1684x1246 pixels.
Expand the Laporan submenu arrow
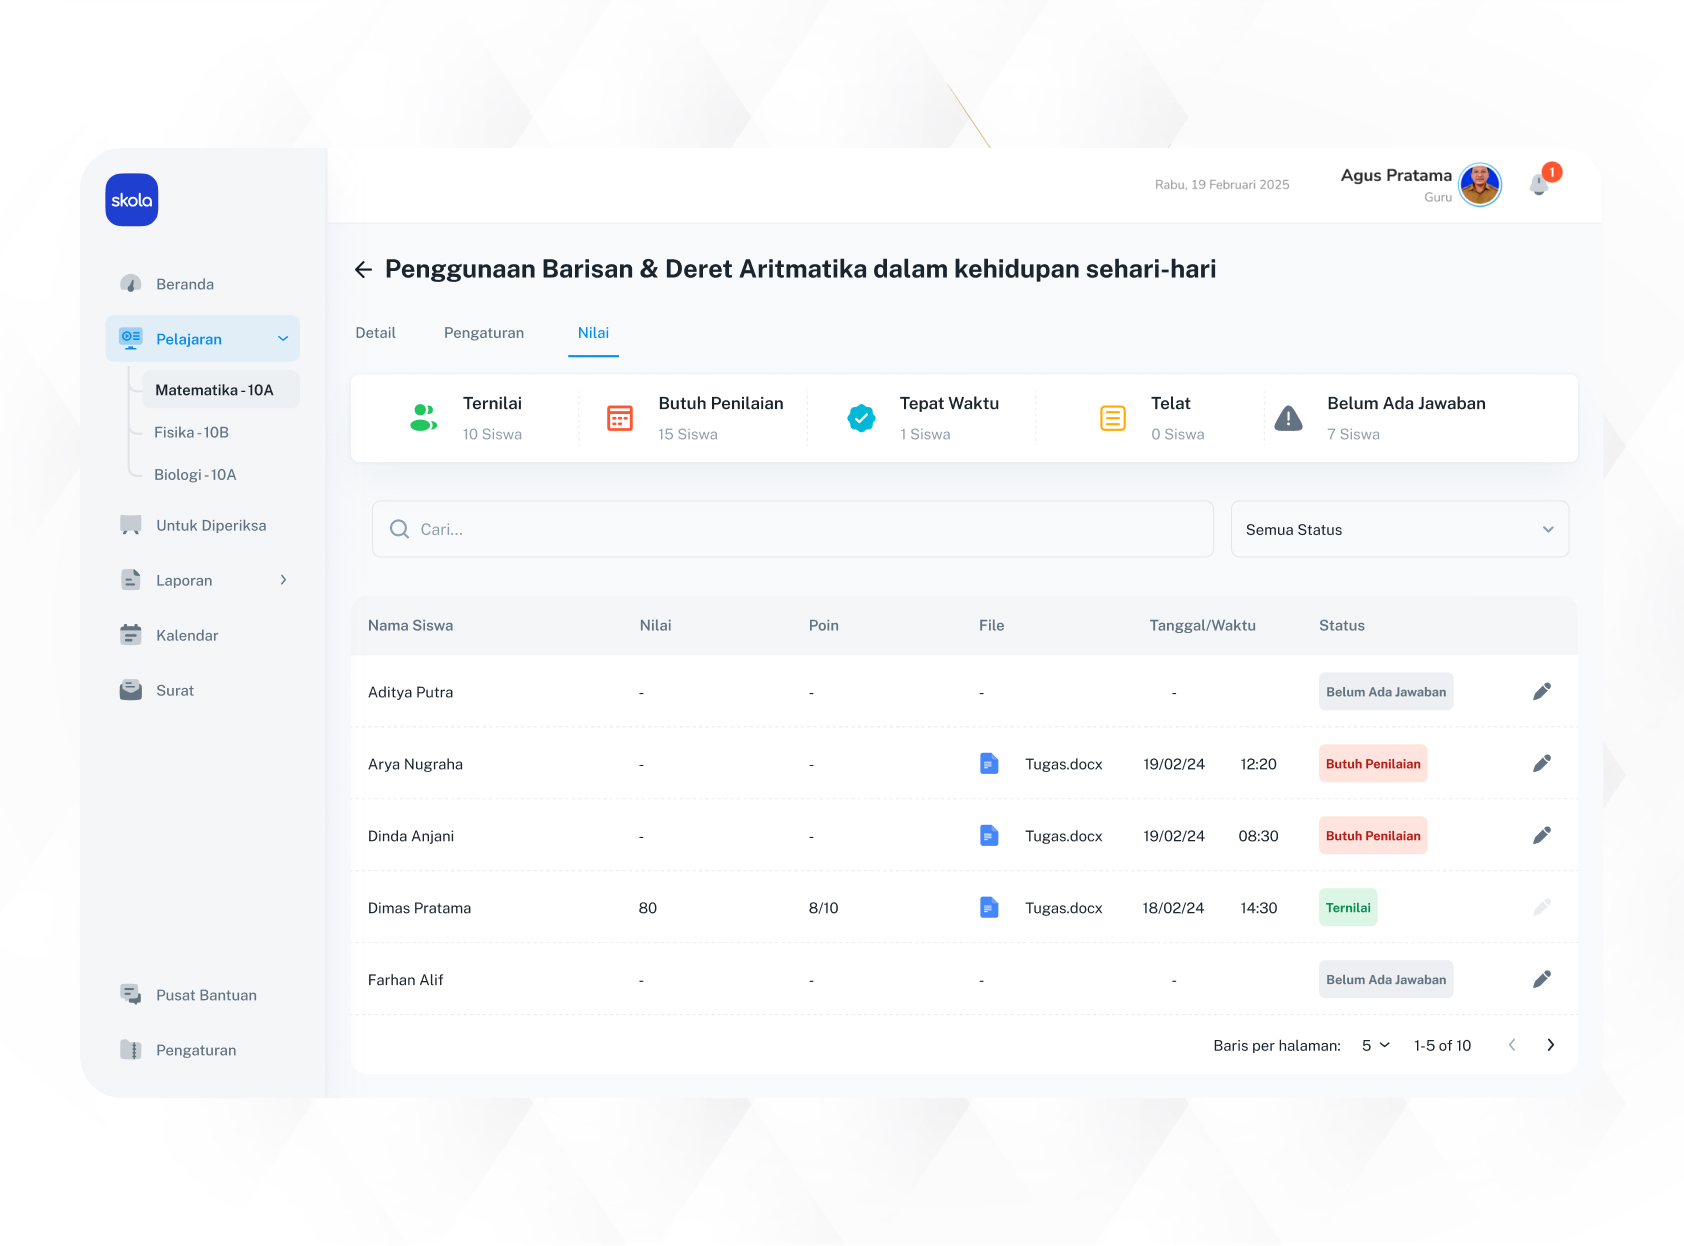[283, 580]
